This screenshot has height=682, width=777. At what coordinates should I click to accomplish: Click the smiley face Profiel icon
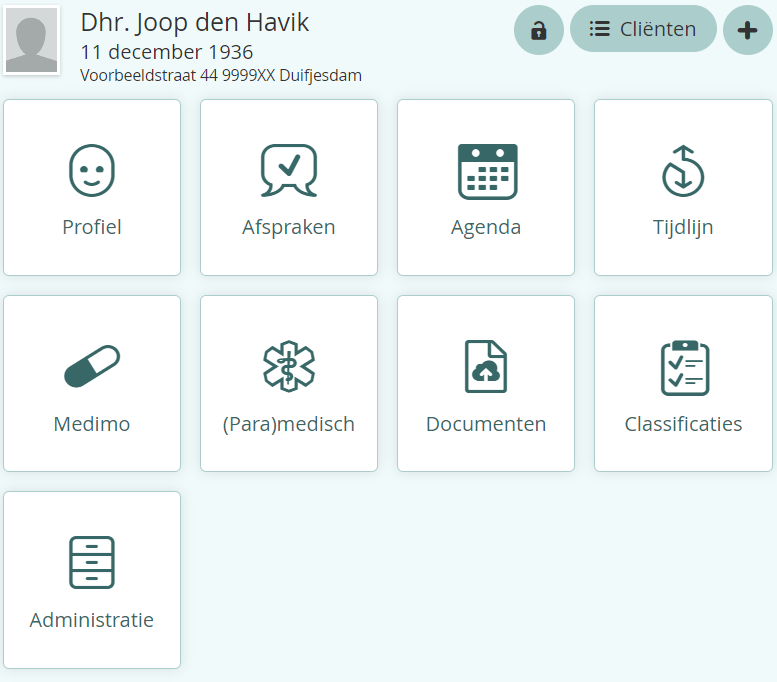pyautogui.click(x=92, y=170)
